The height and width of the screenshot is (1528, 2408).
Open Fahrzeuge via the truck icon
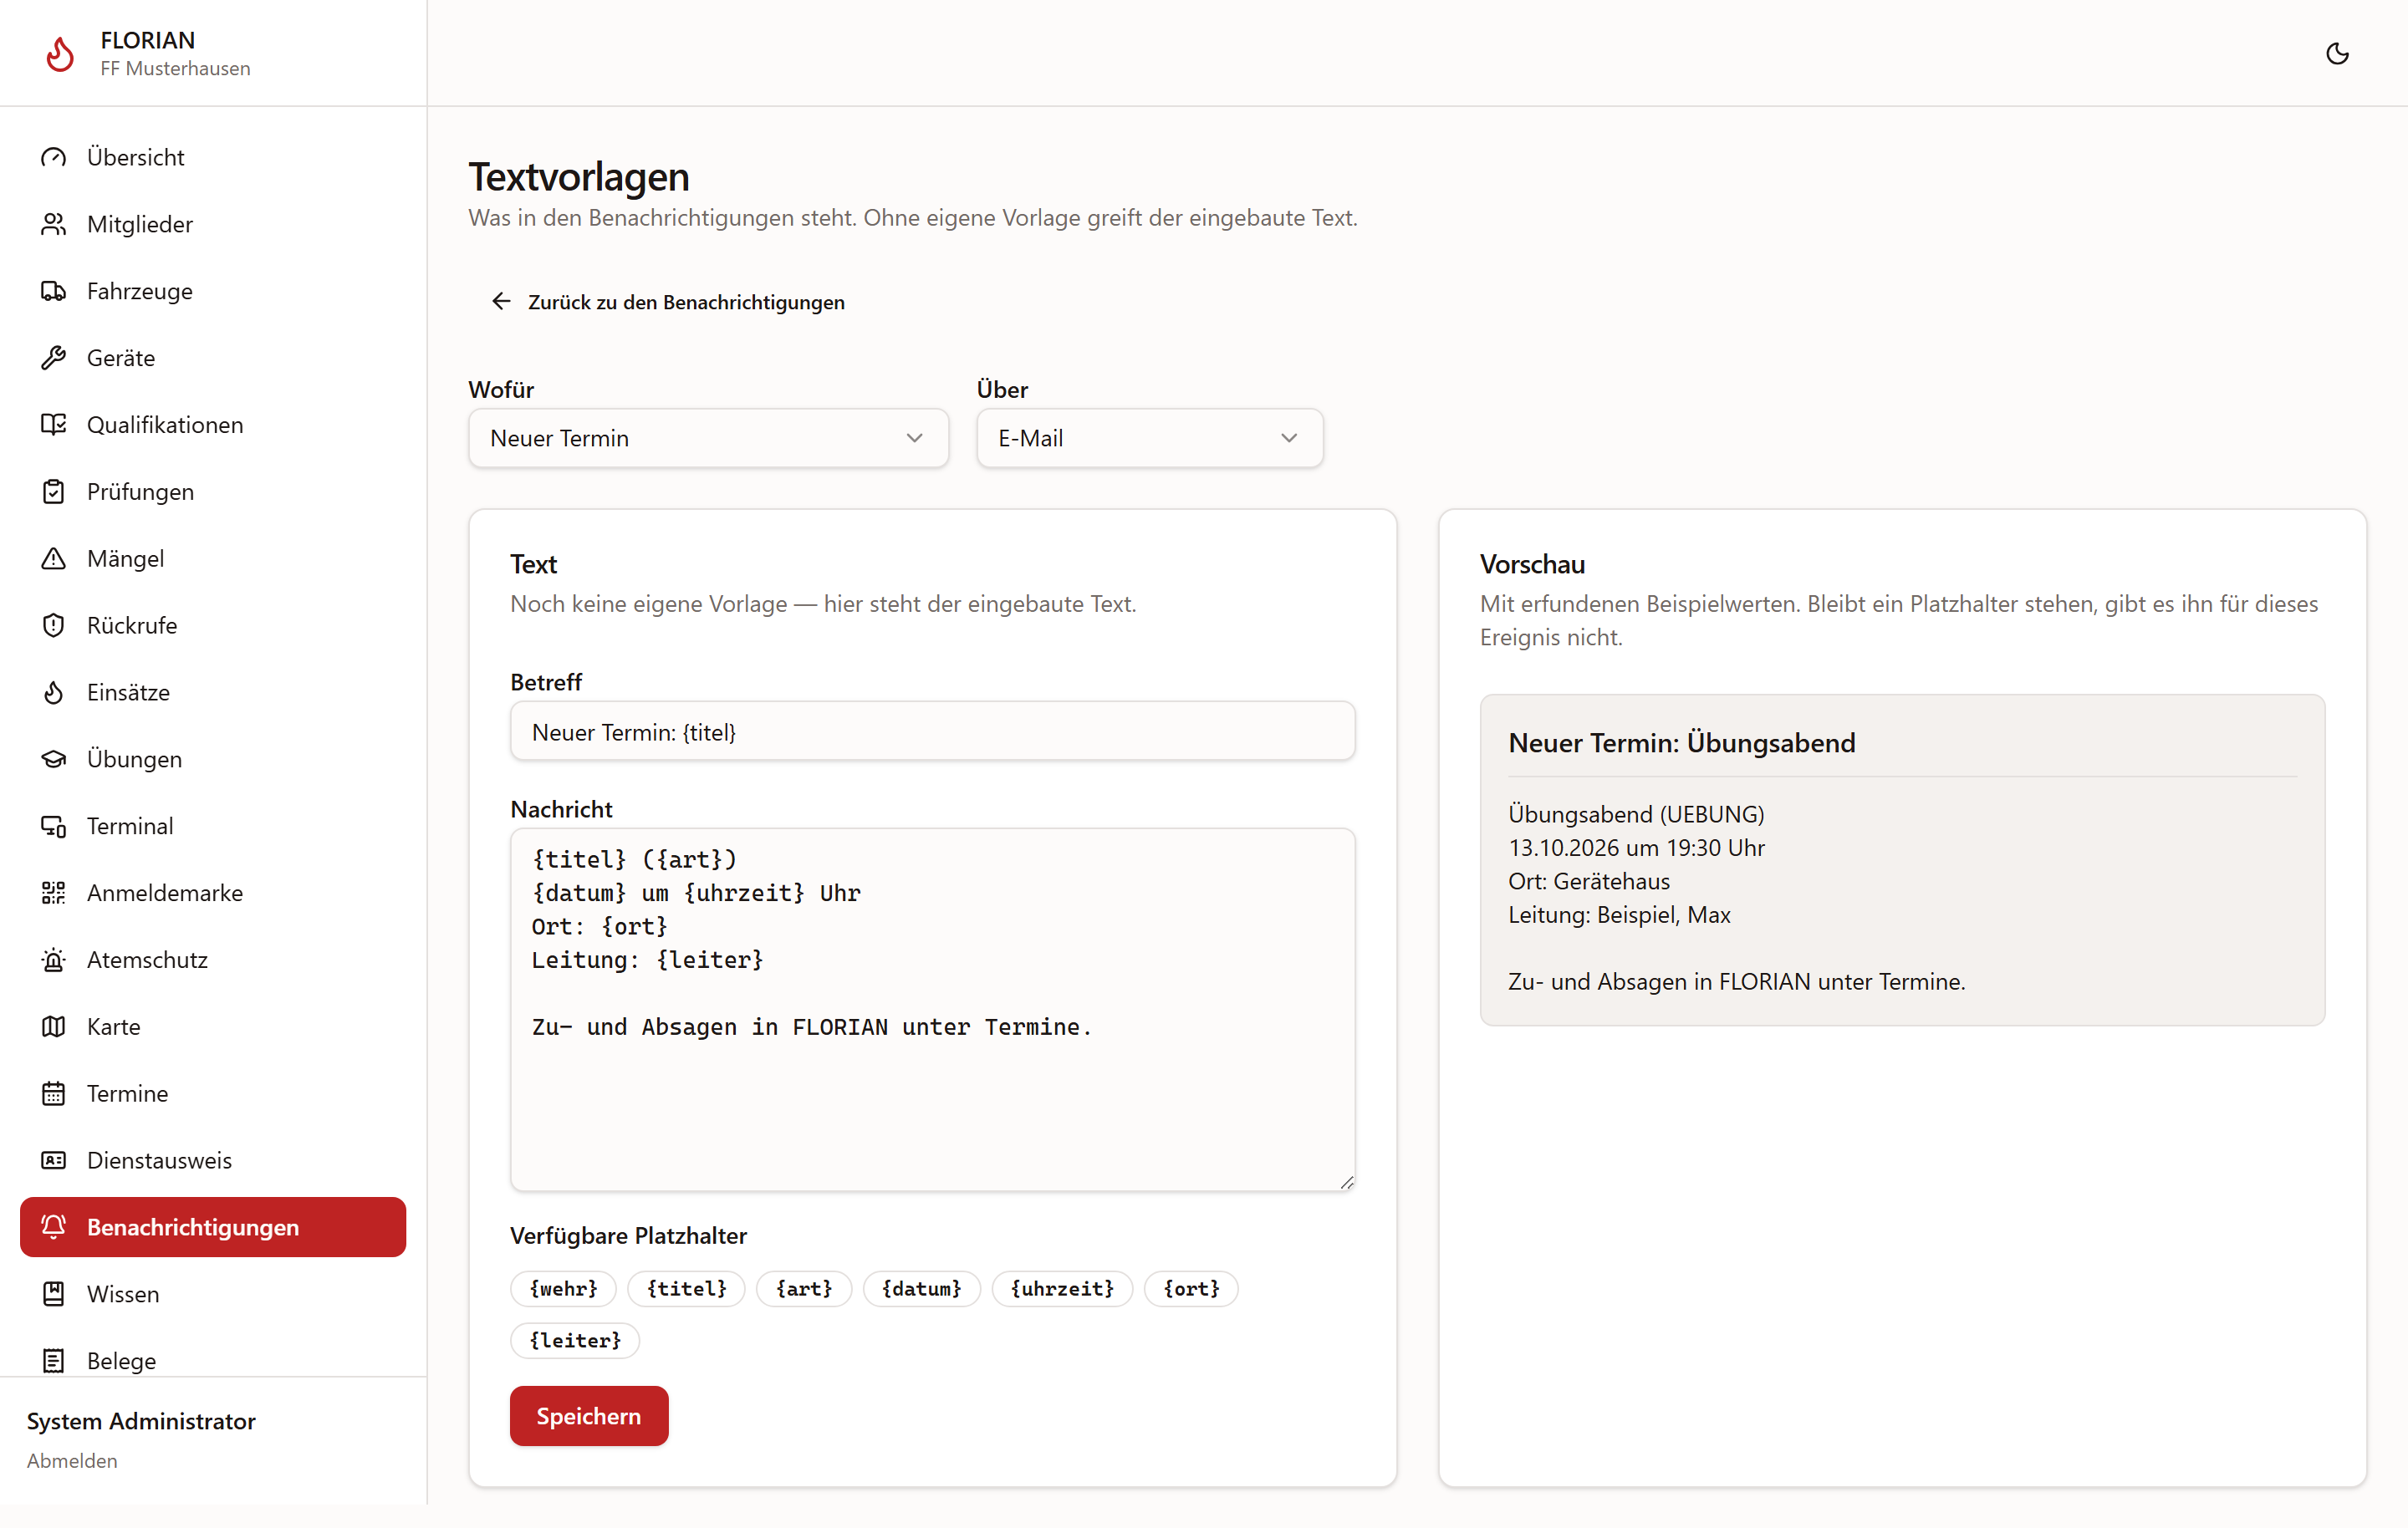(x=54, y=291)
